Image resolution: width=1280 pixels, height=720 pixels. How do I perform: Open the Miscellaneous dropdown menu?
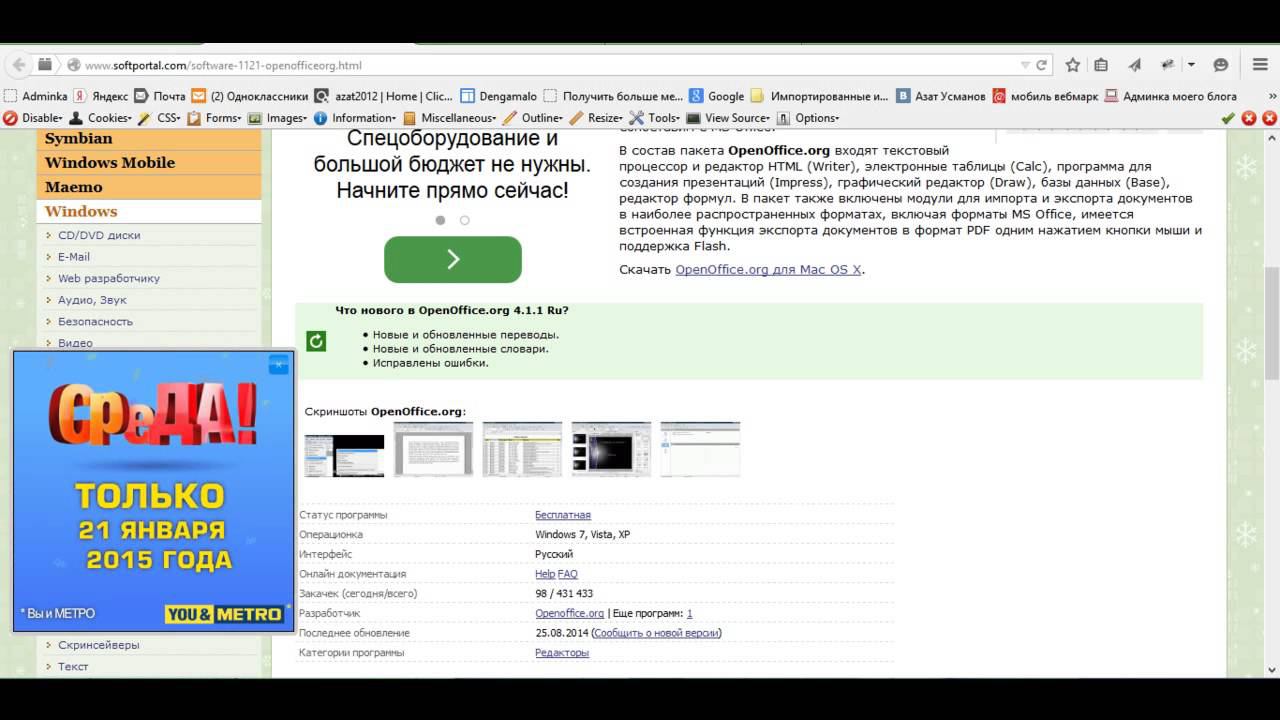coord(450,118)
